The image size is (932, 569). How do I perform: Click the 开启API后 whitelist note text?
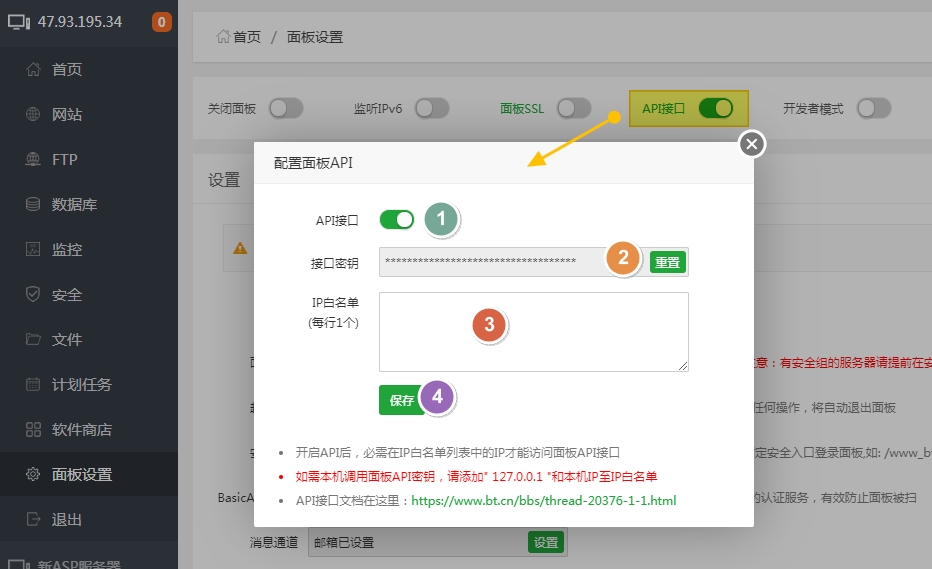pyautogui.click(x=458, y=453)
